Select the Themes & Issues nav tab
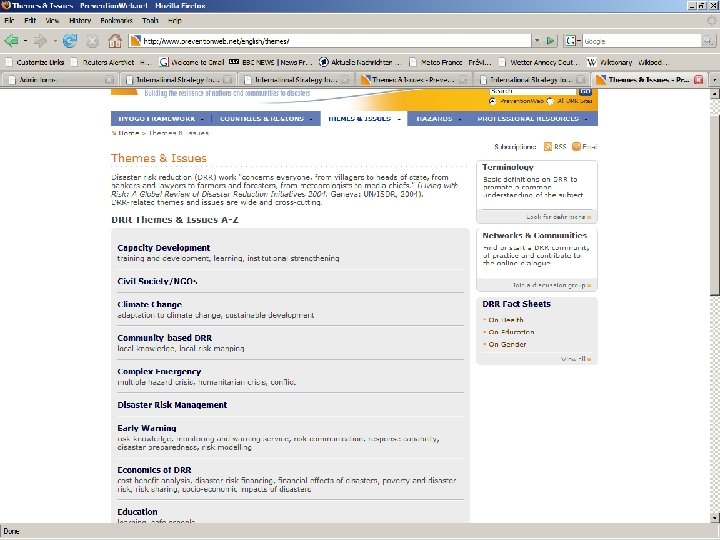This screenshot has width=720, height=540. click(x=364, y=118)
